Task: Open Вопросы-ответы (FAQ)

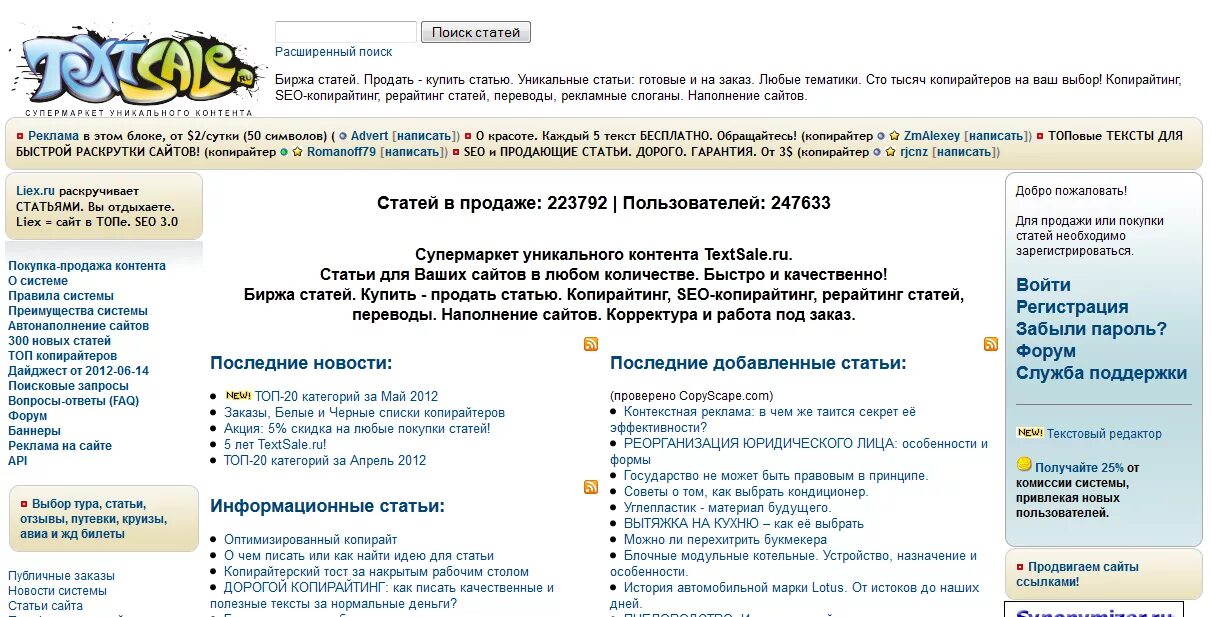Action: (x=74, y=401)
